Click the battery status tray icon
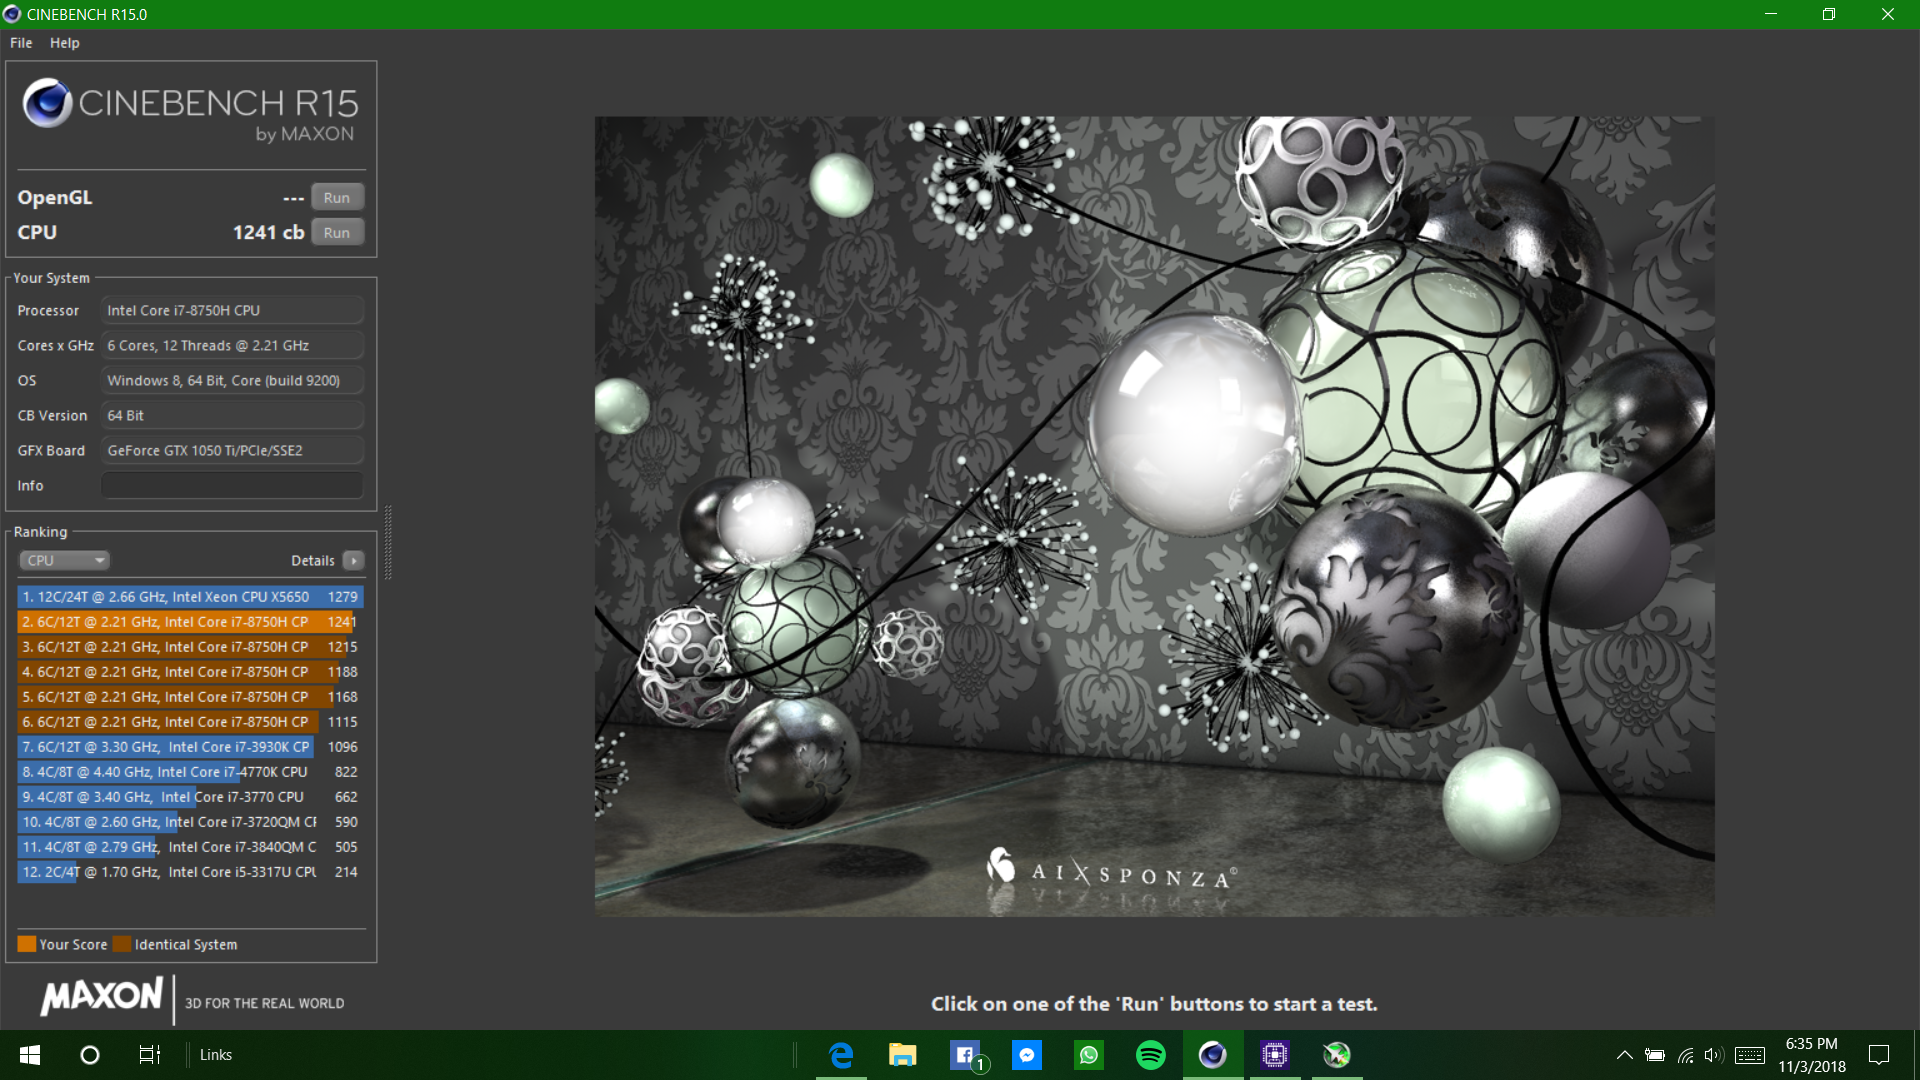The width and height of the screenshot is (1920, 1080). [x=1655, y=1055]
